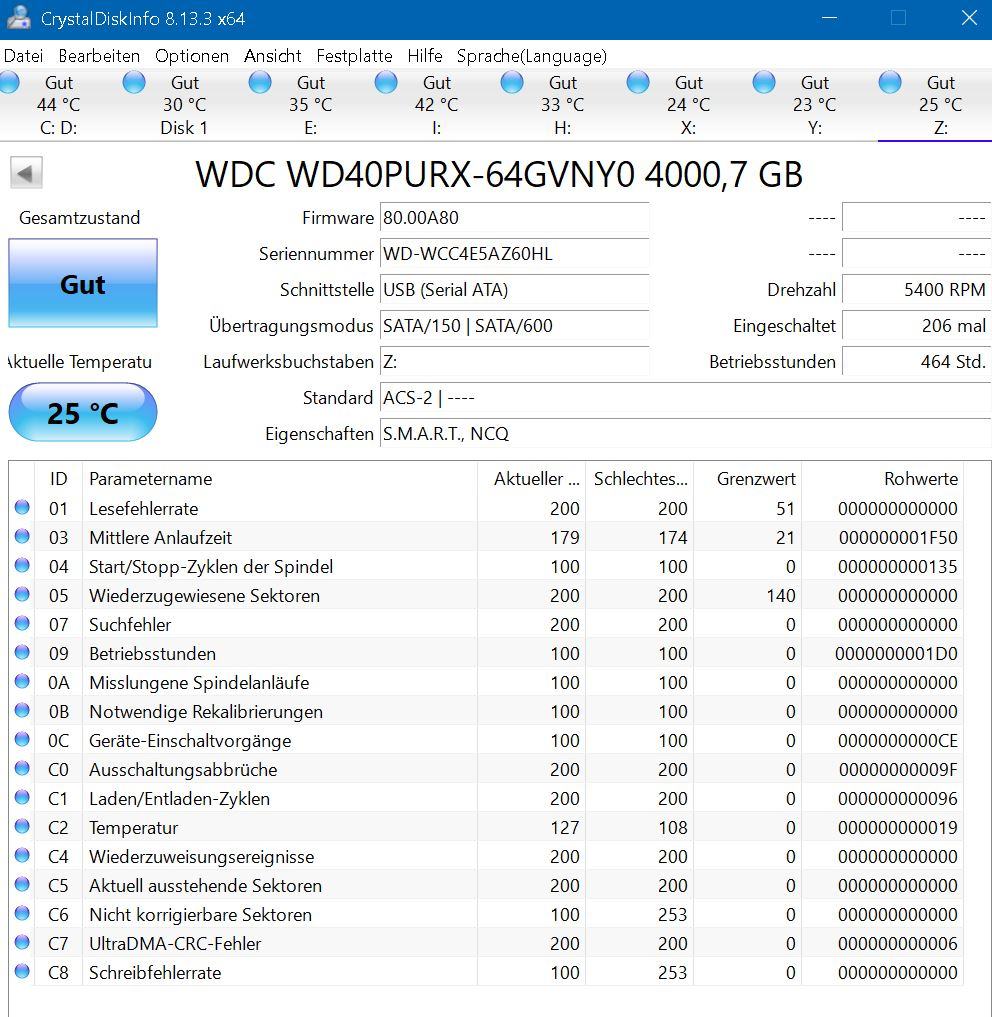This screenshot has width=992, height=1017.
Task: Select the Wiederzuweisungsereignisse parameter row
Action: (x=487, y=856)
